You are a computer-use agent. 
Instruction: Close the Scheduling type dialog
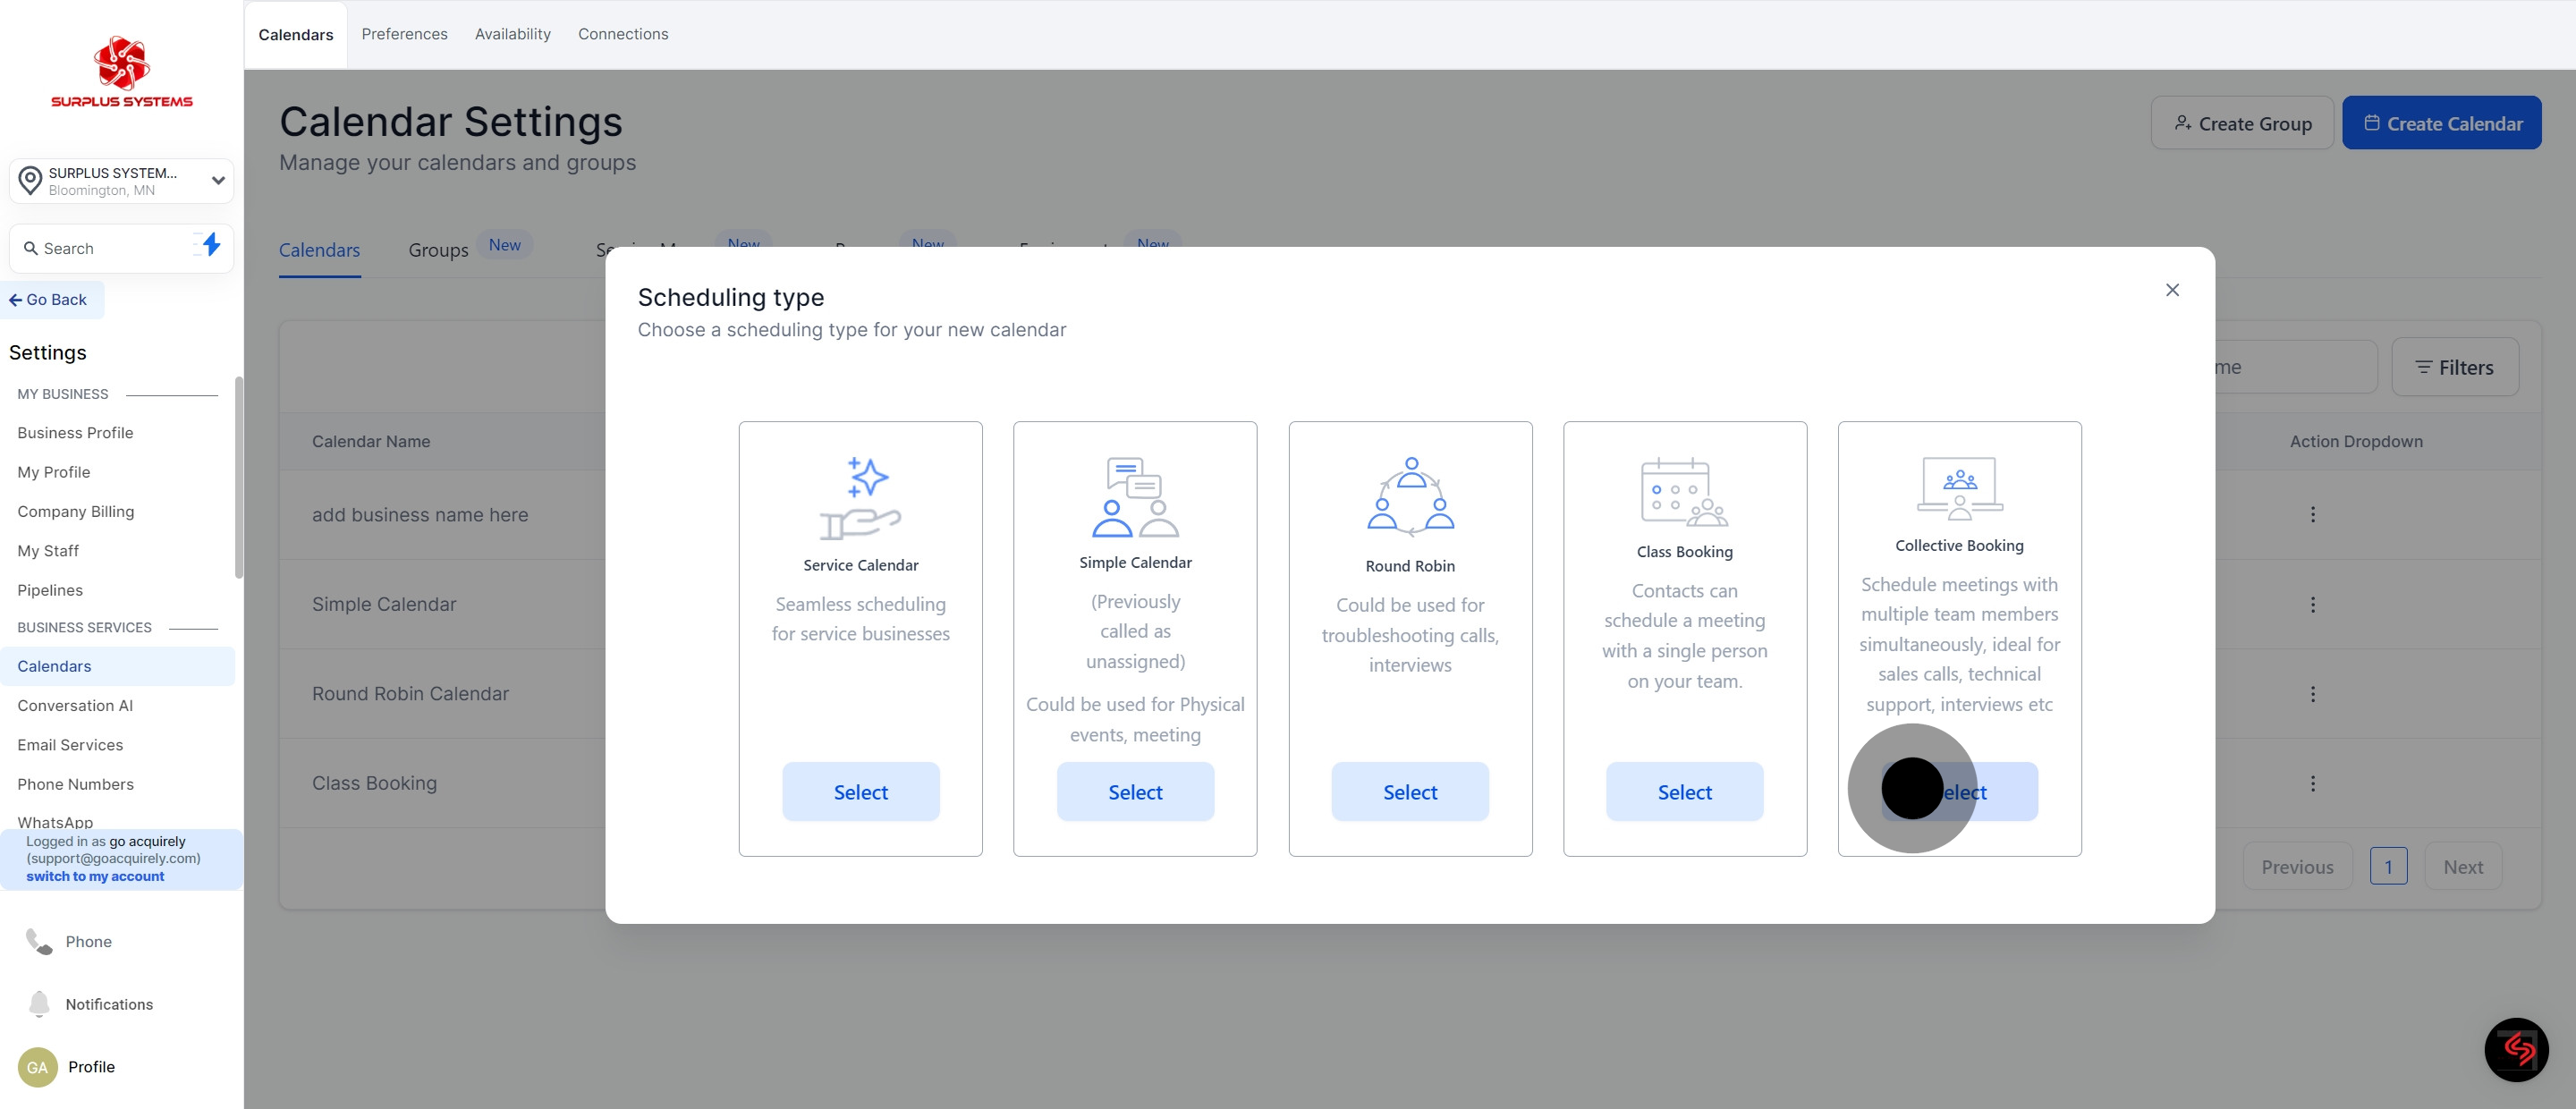coord(2172,290)
